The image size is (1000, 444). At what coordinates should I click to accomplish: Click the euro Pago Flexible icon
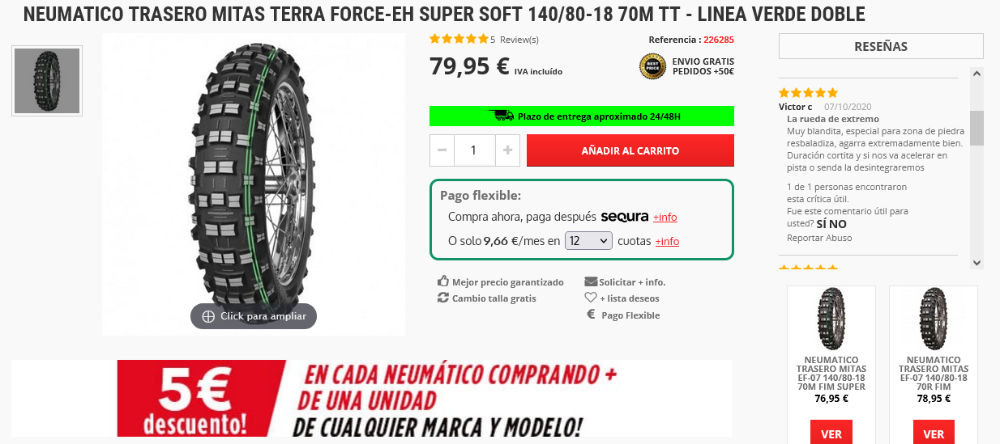[x=591, y=314]
